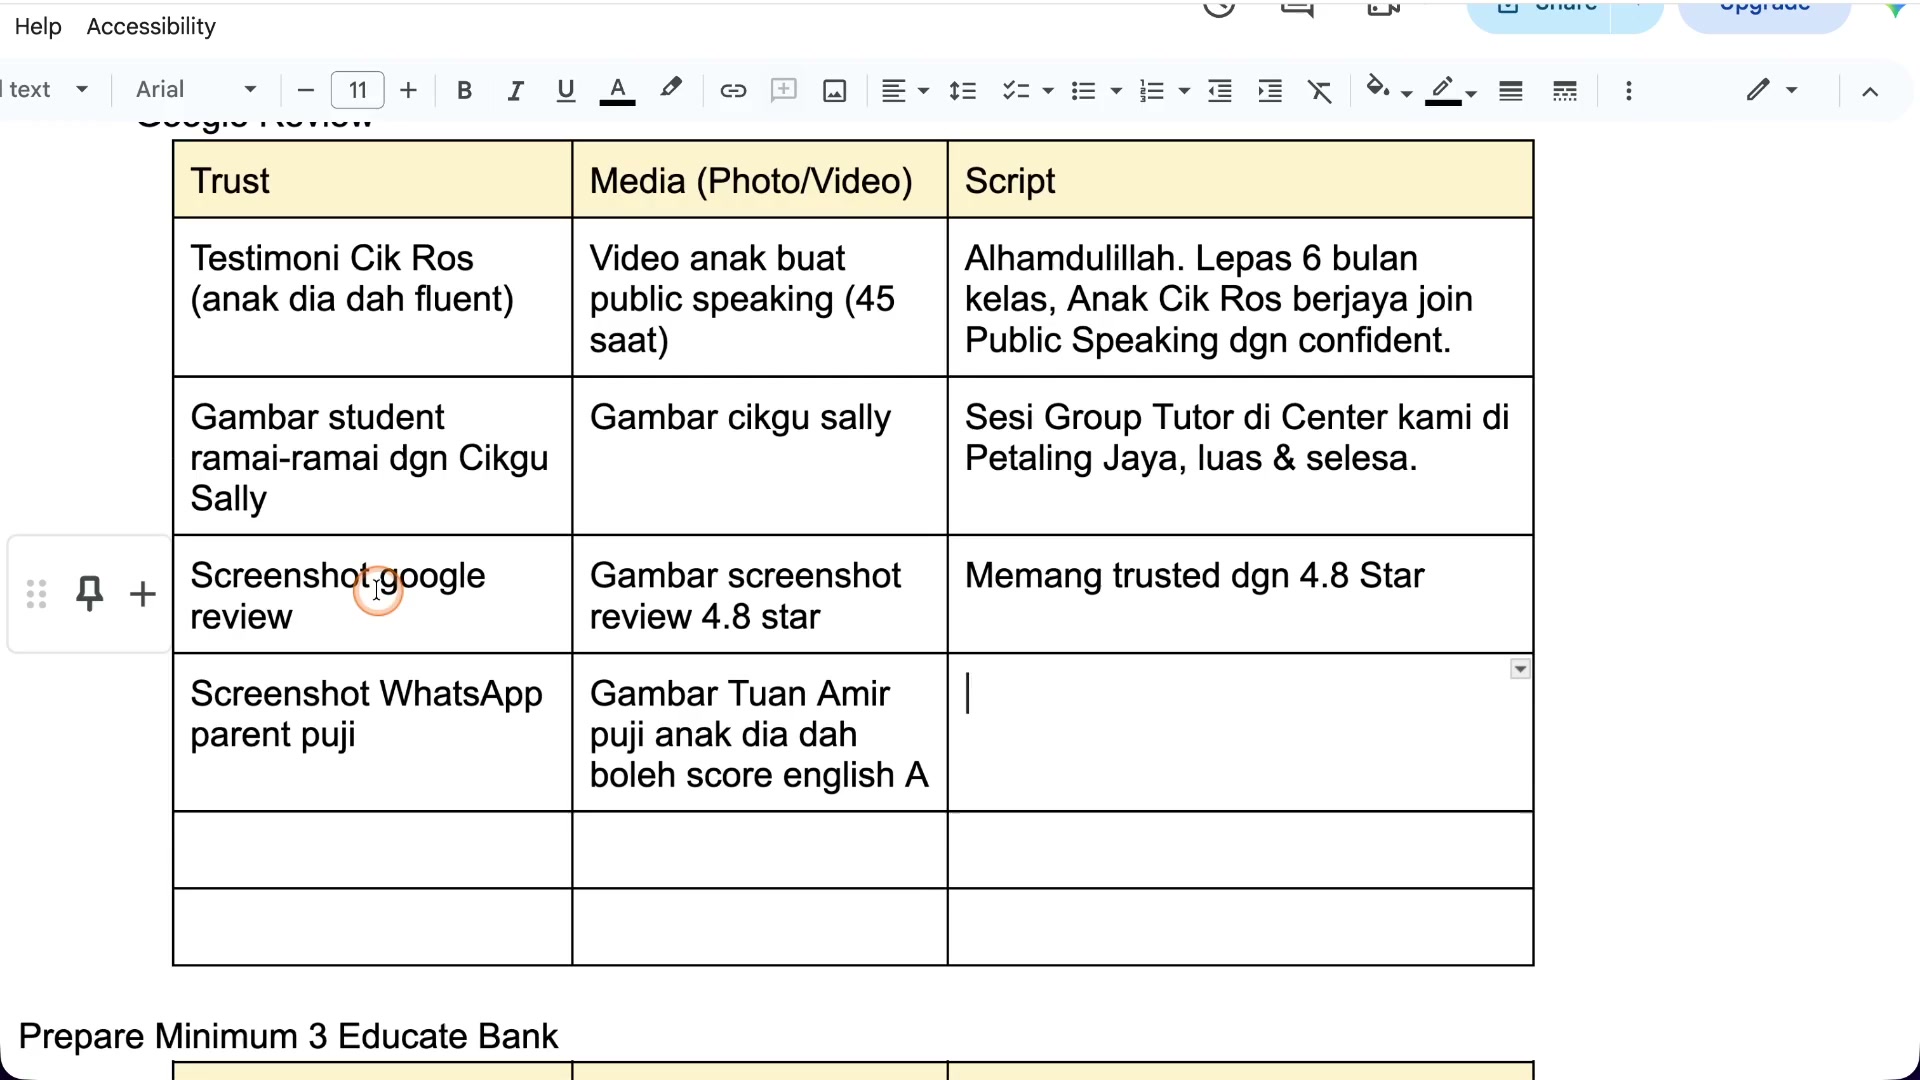1920x1080 pixels.
Task: Open the border color tool
Action: pos(1450,91)
